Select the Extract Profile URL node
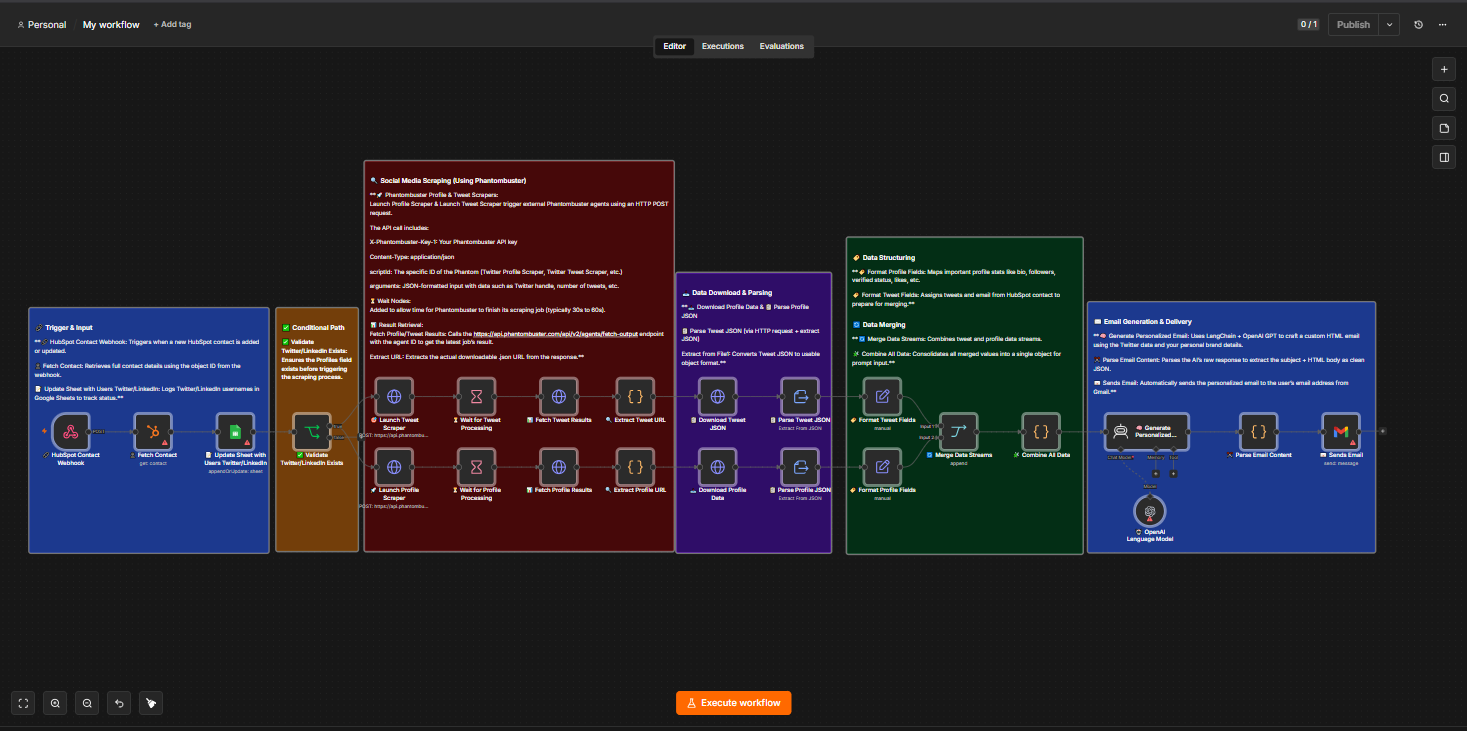This screenshot has height=731, width=1467. (635, 467)
